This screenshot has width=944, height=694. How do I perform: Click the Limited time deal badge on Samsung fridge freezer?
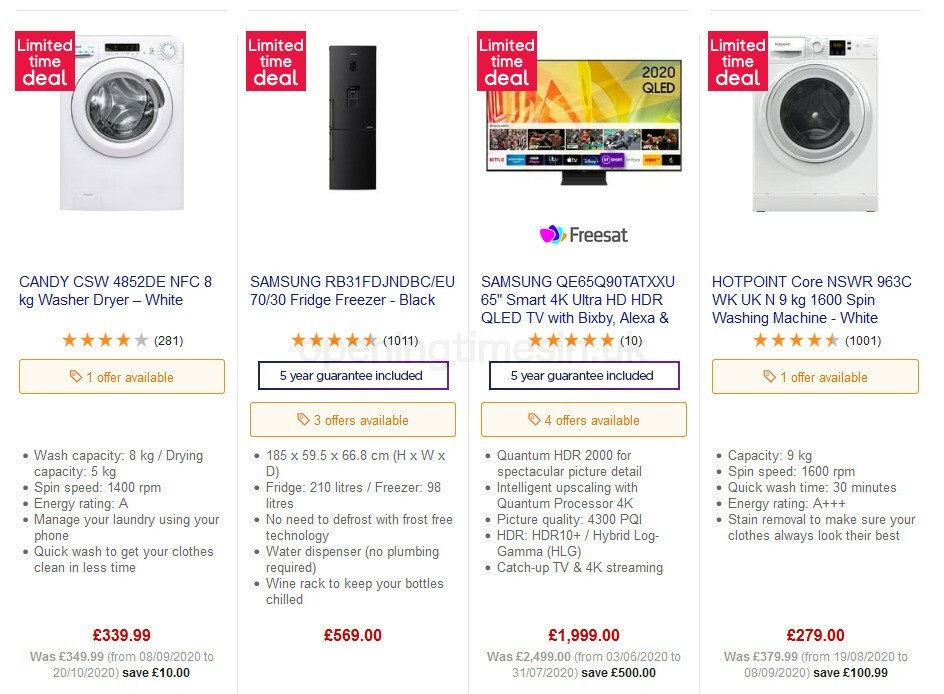275,61
